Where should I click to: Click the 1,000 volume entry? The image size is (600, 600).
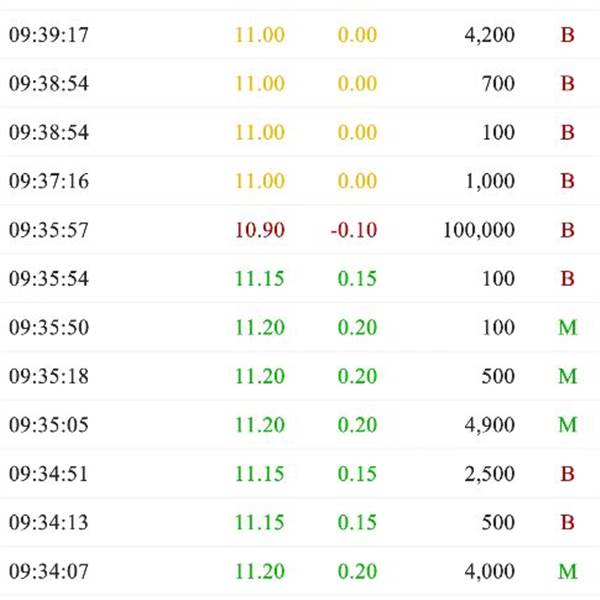490,181
